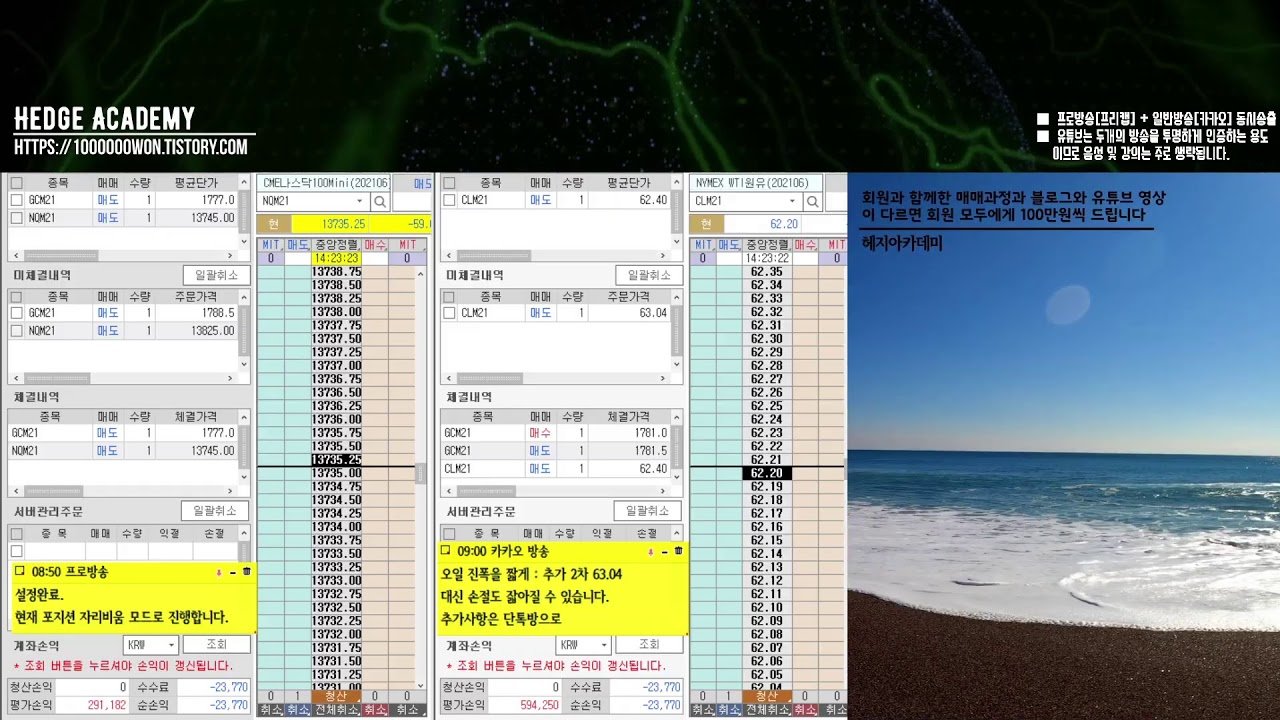Check the CLM21 62.40 position row checkbox
The image size is (1280, 720).
450,200
